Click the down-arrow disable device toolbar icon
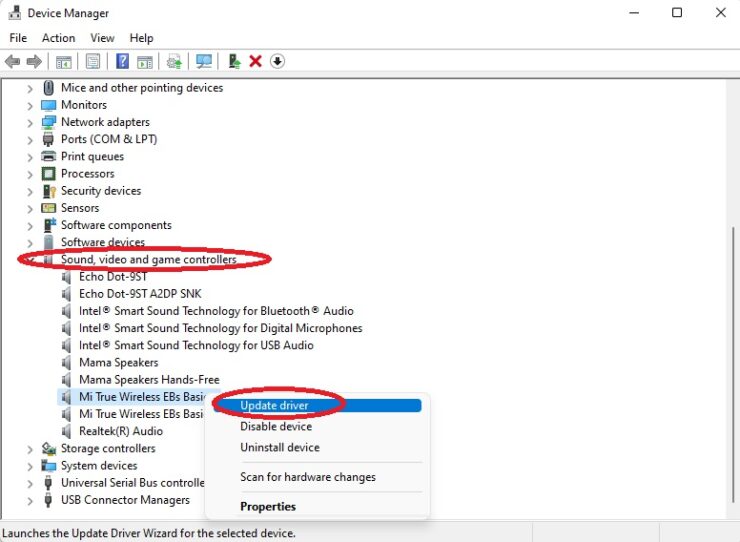This screenshot has height=542, width=740. (x=278, y=61)
